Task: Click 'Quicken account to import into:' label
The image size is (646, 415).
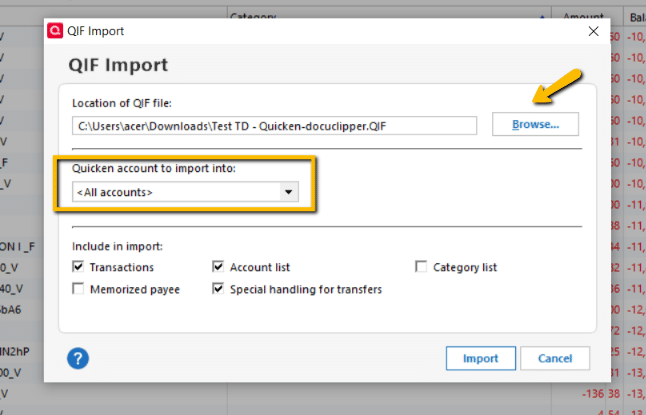Action: point(154,168)
